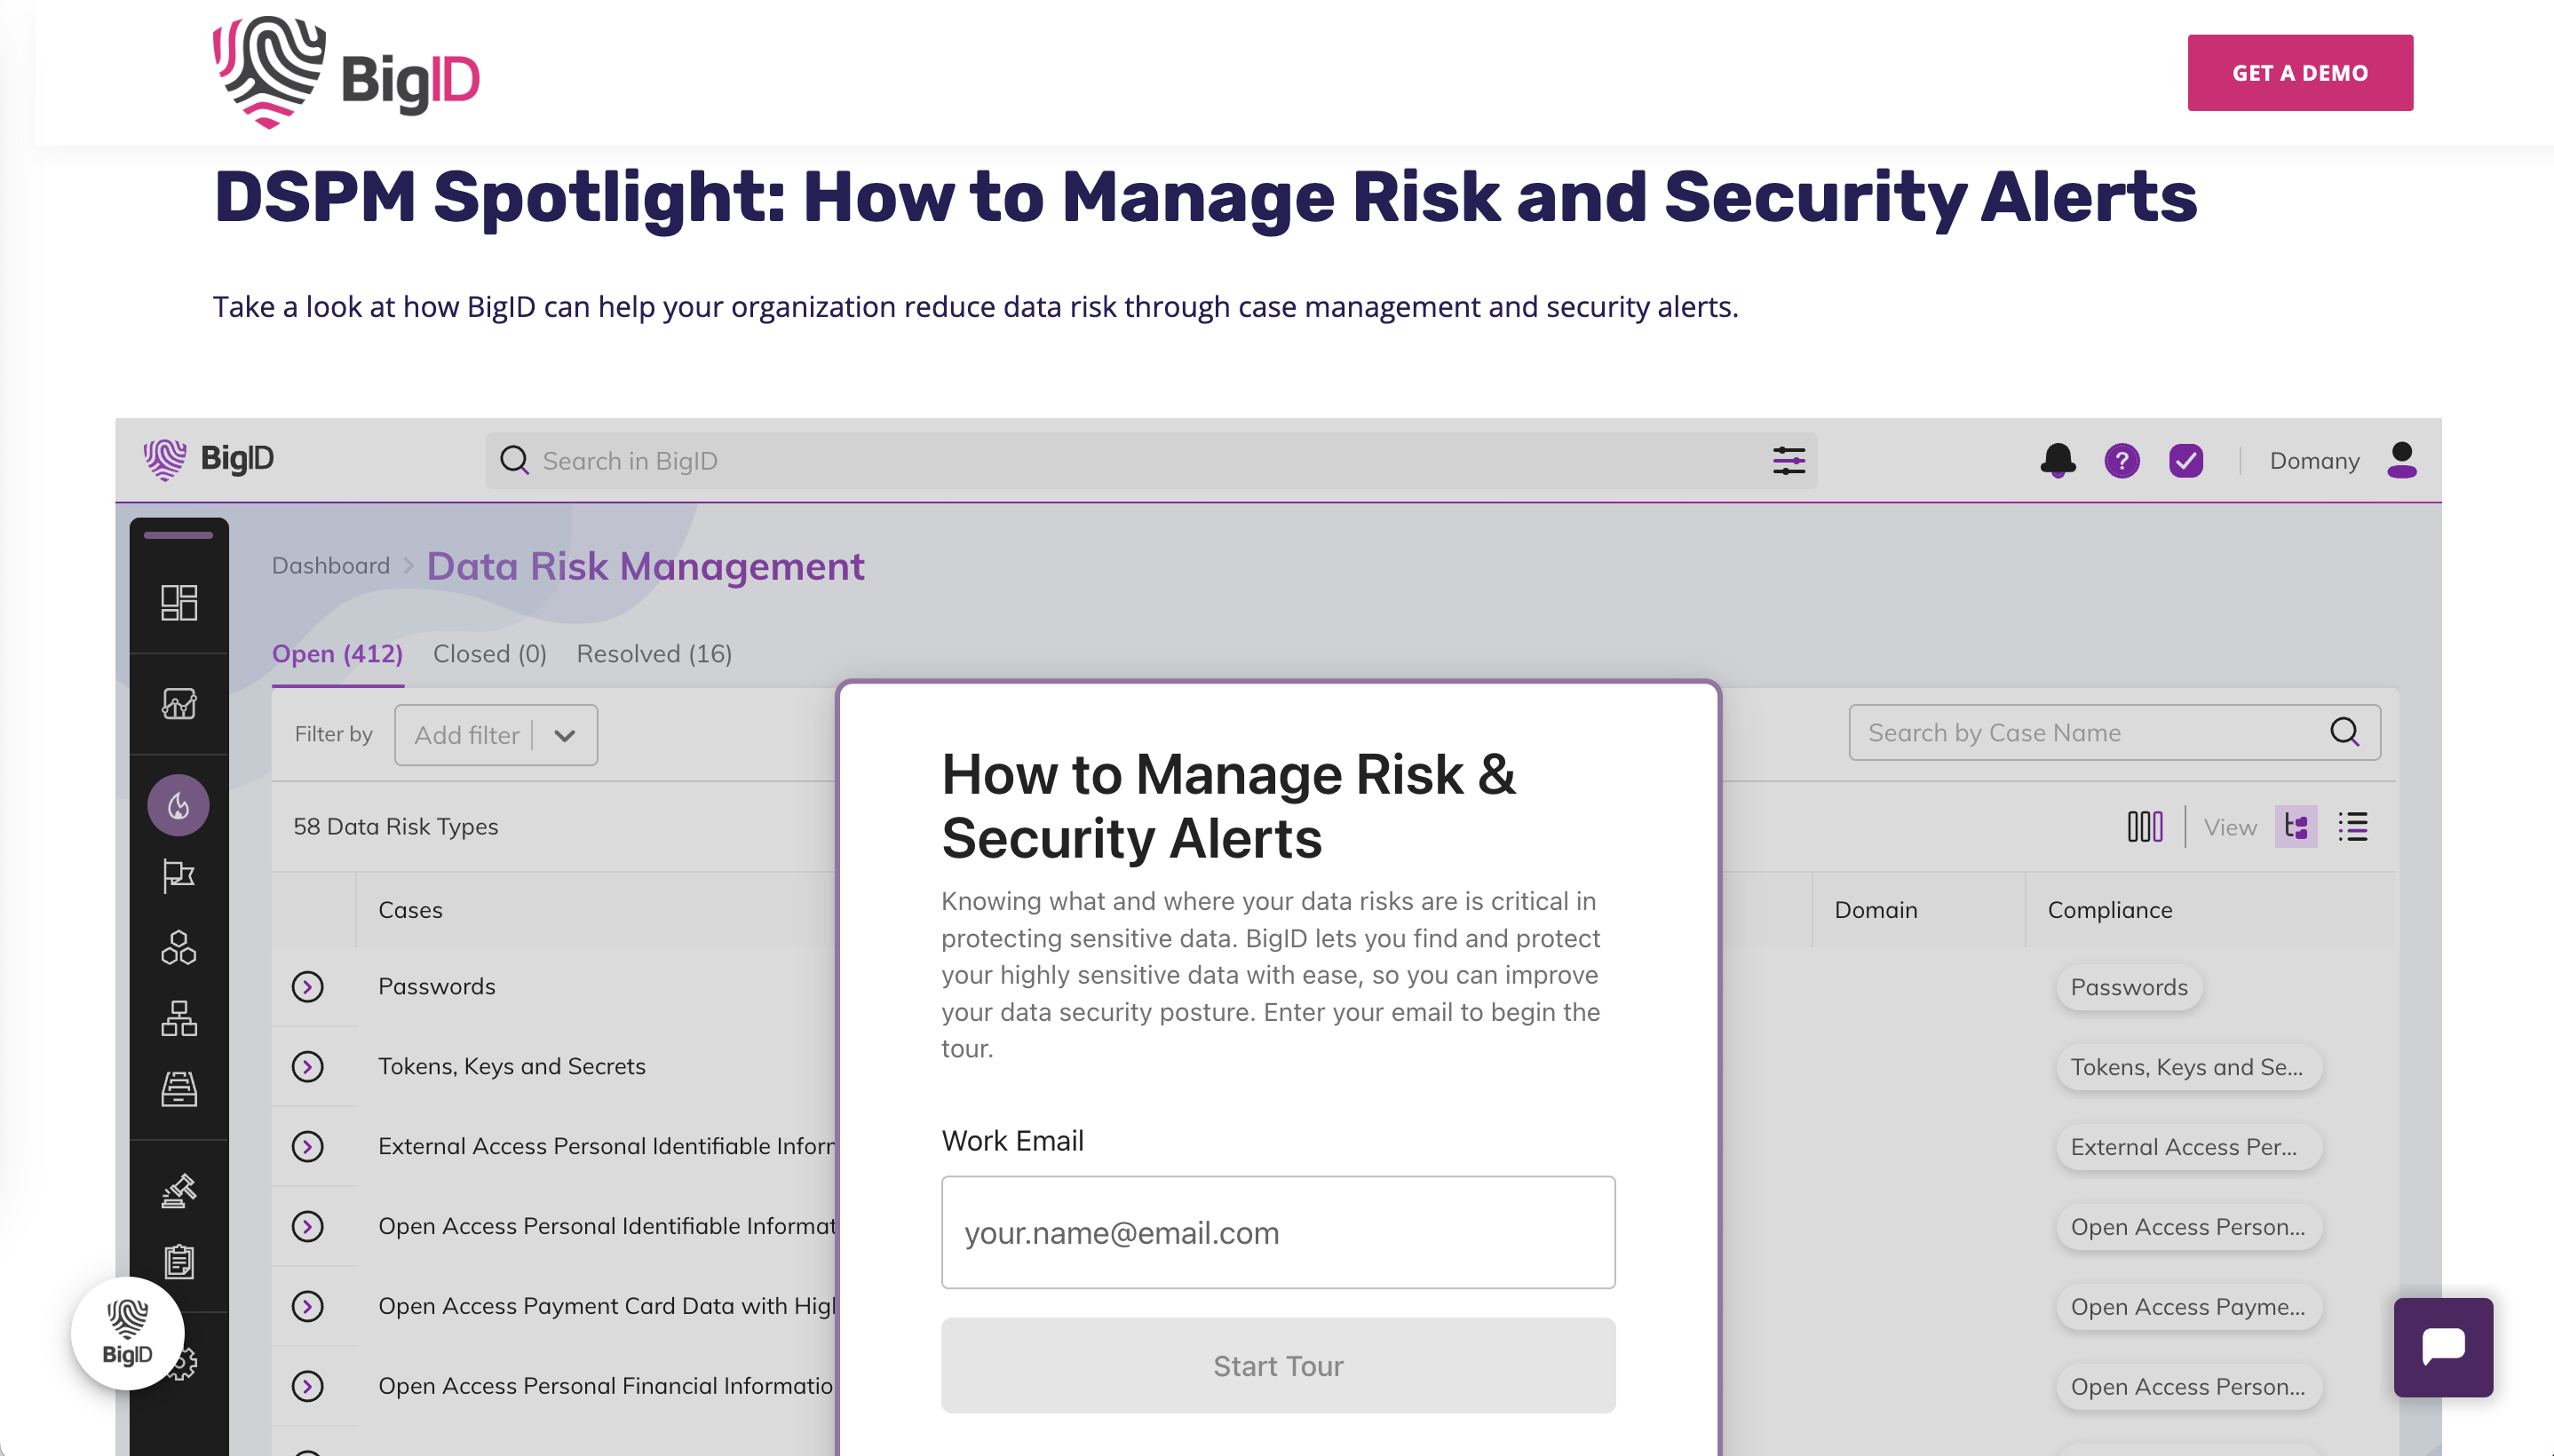Click the notification bell icon

2057,460
